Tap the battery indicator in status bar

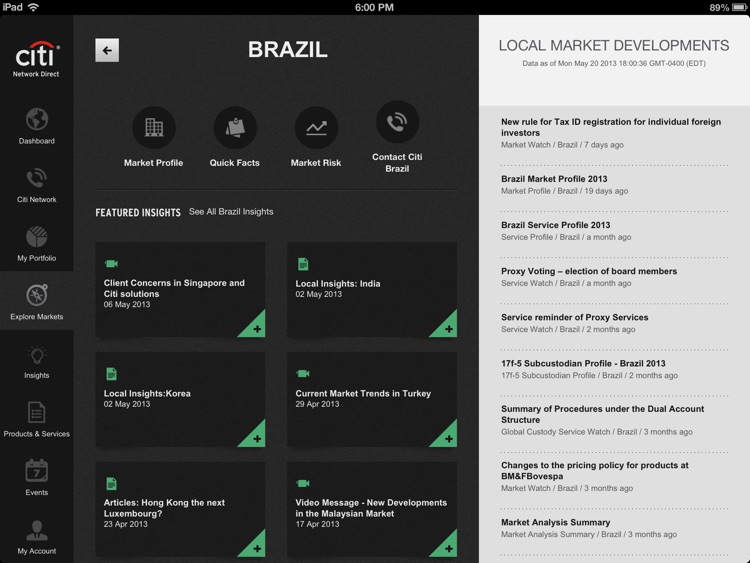(x=739, y=8)
